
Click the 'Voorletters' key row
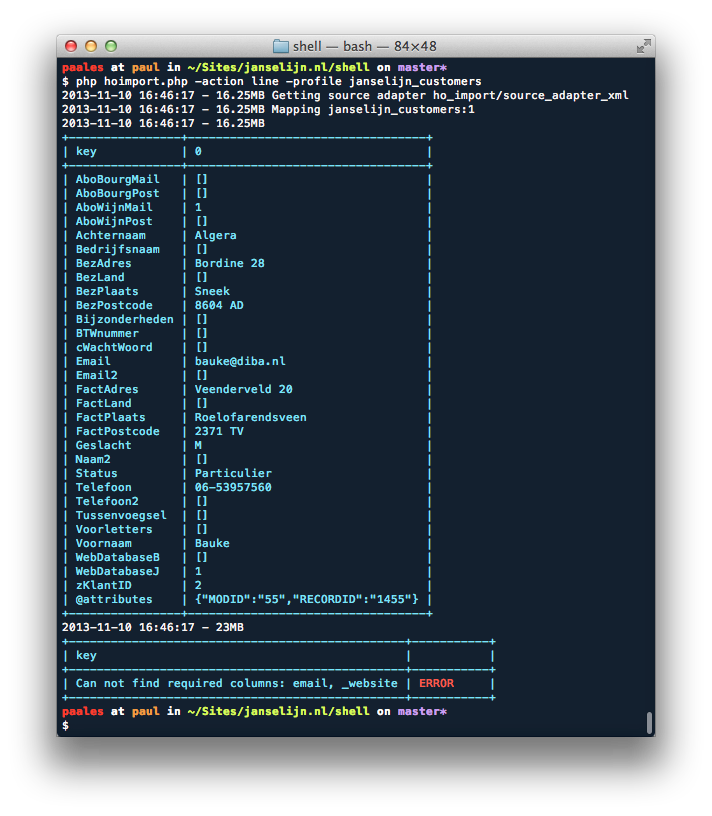pyautogui.click(x=247, y=530)
